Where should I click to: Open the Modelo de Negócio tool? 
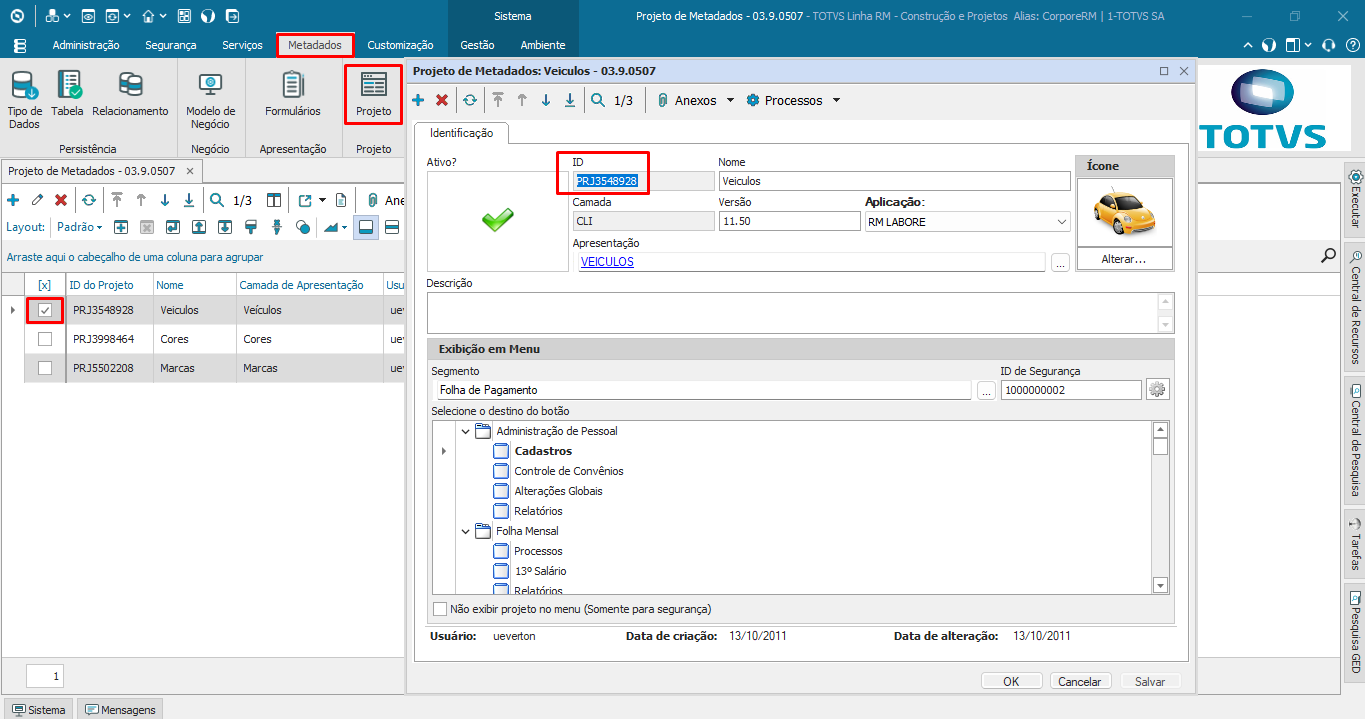210,100
